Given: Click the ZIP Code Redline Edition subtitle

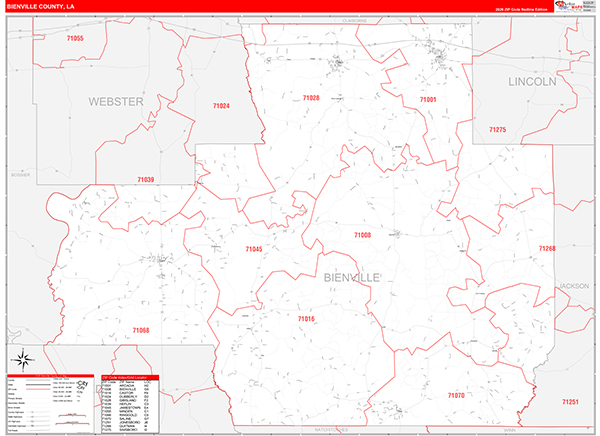Looking at the screenshot, I should point(521,9).
